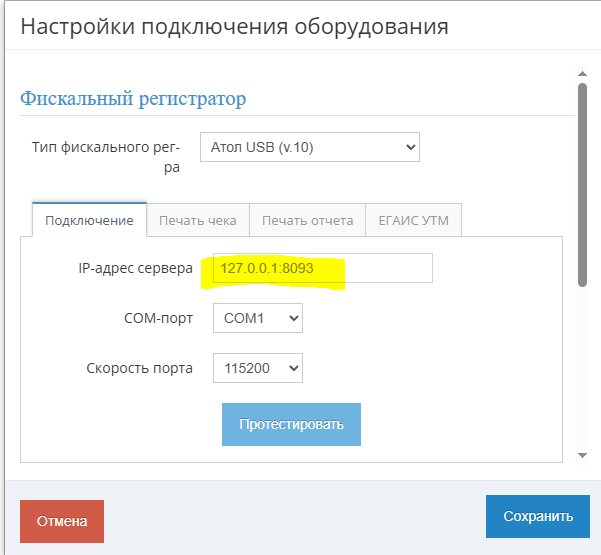Image resolution: width=601 pixels, height=555 pixels.
Task: Click the IP-адрес сервера label
Action: [135, 268]
